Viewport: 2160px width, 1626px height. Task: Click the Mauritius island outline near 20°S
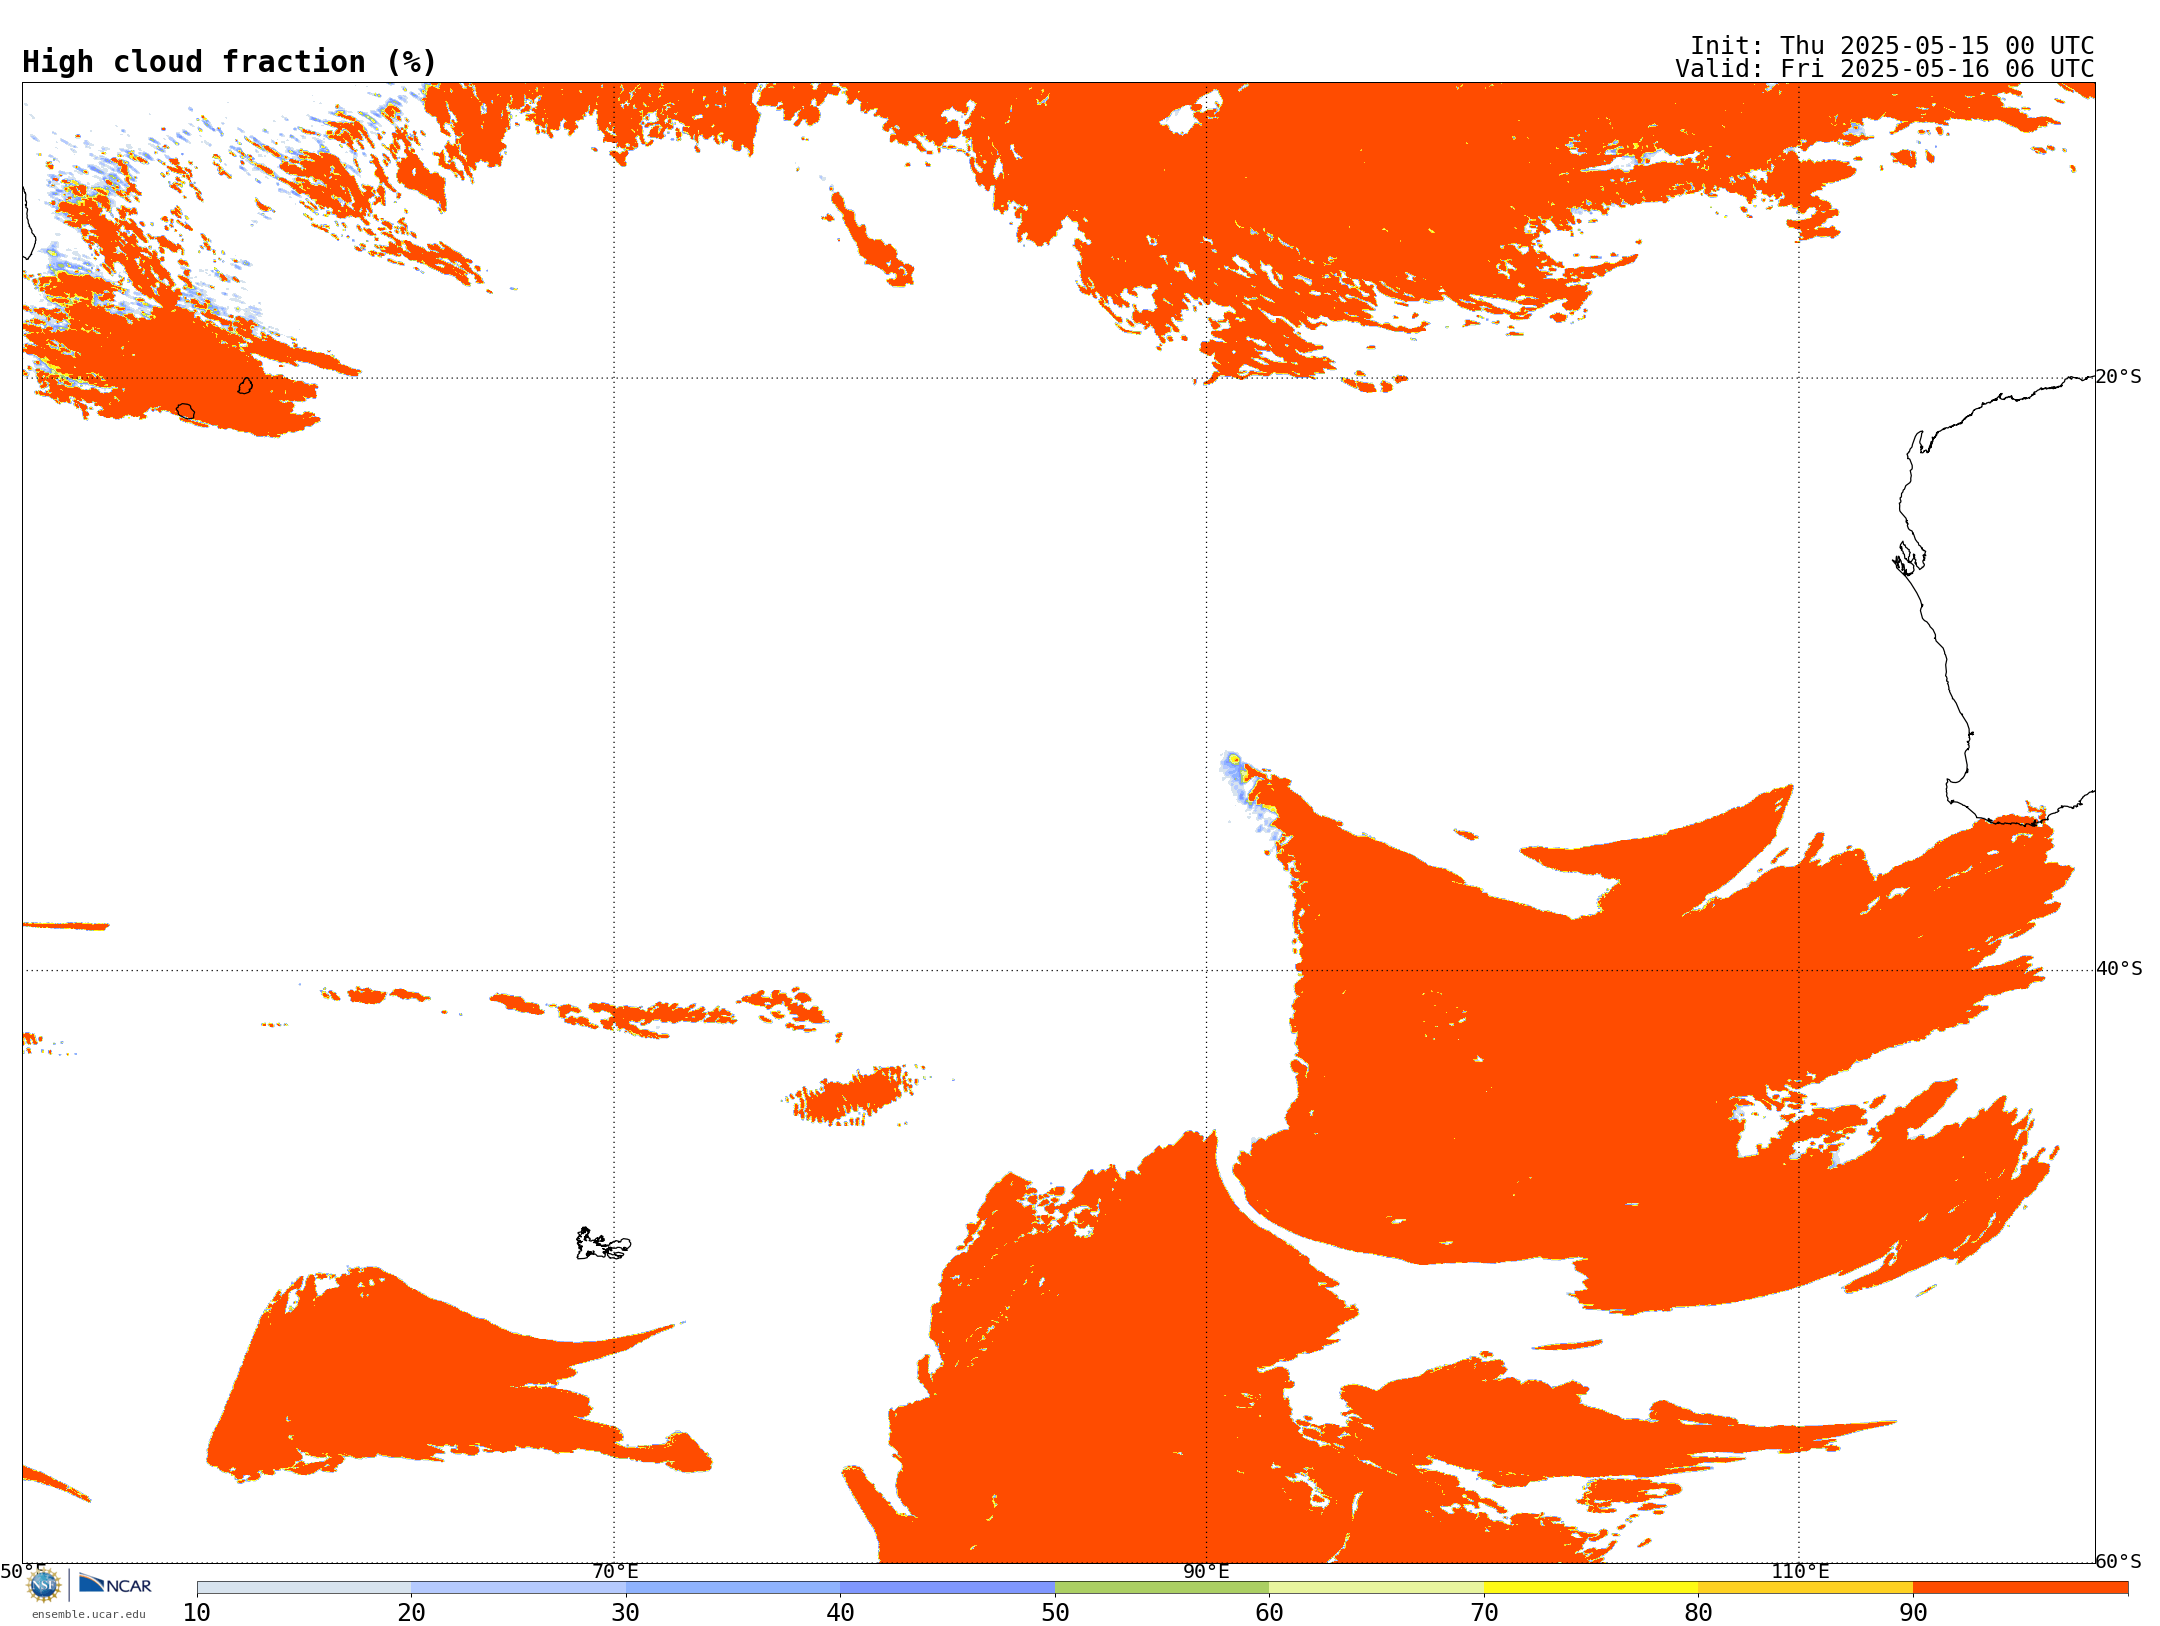tap(245, 386)
